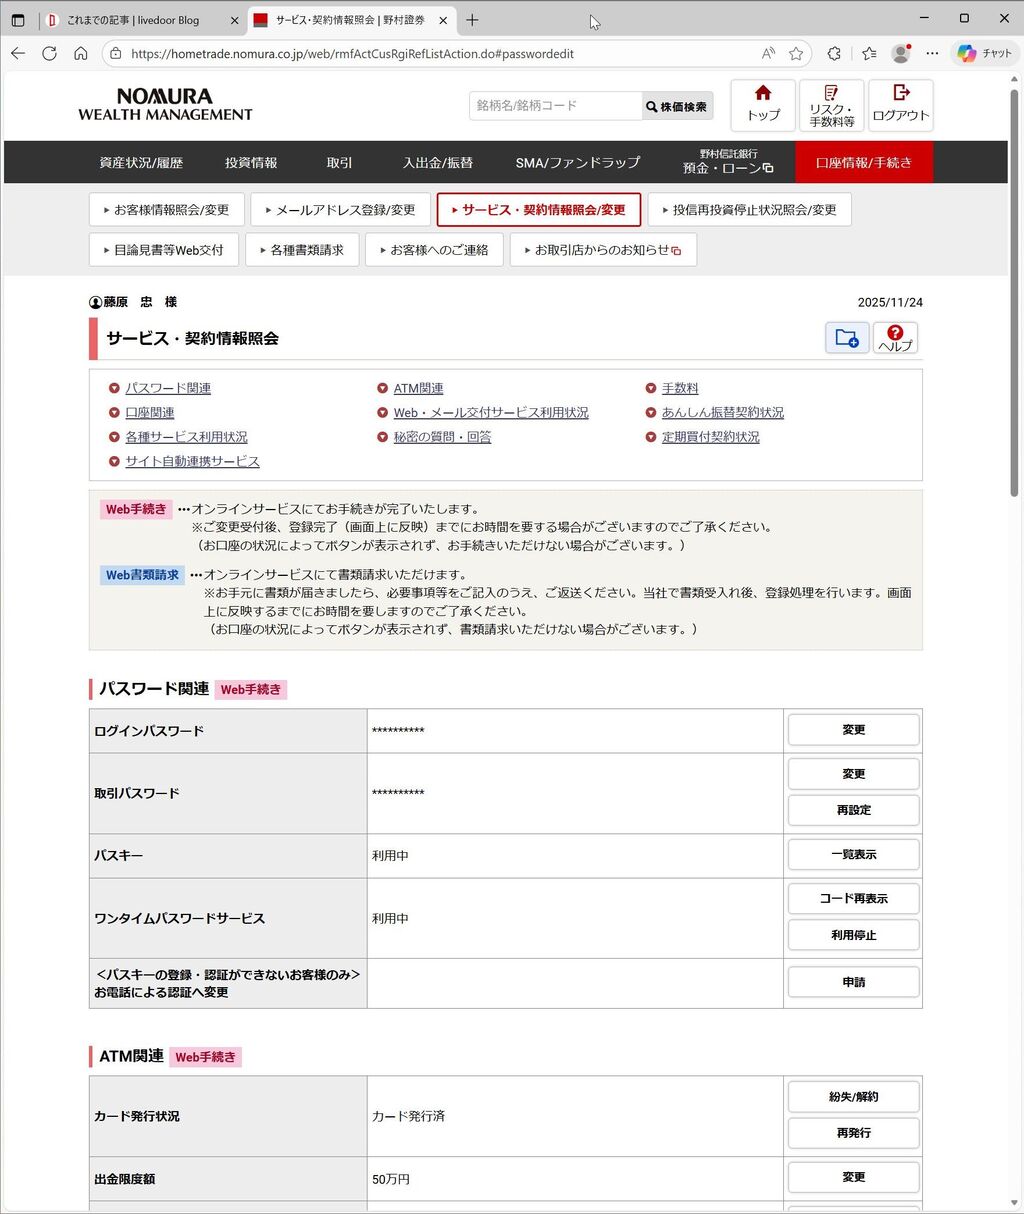Open the Copilot チャット button
The width and height of the screenshot is (1024, 1214).
click(985, 53)
